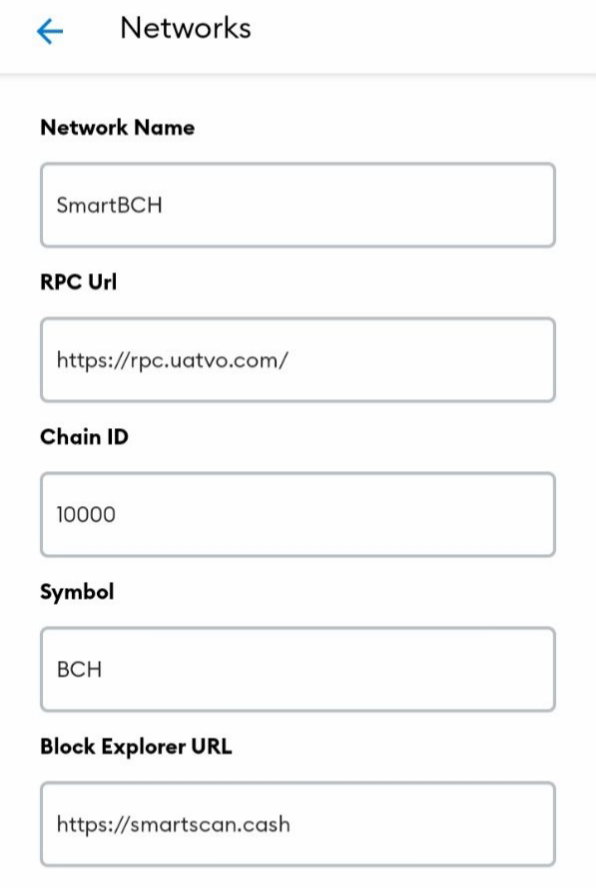Click the Symbol label
The width and height of the screenshot is (596, 888).
[77, 592]
